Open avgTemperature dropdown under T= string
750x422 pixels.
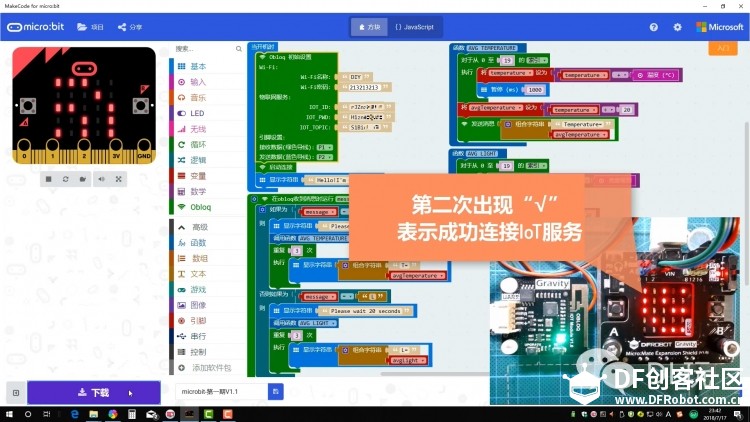click(x=419, y=276)
